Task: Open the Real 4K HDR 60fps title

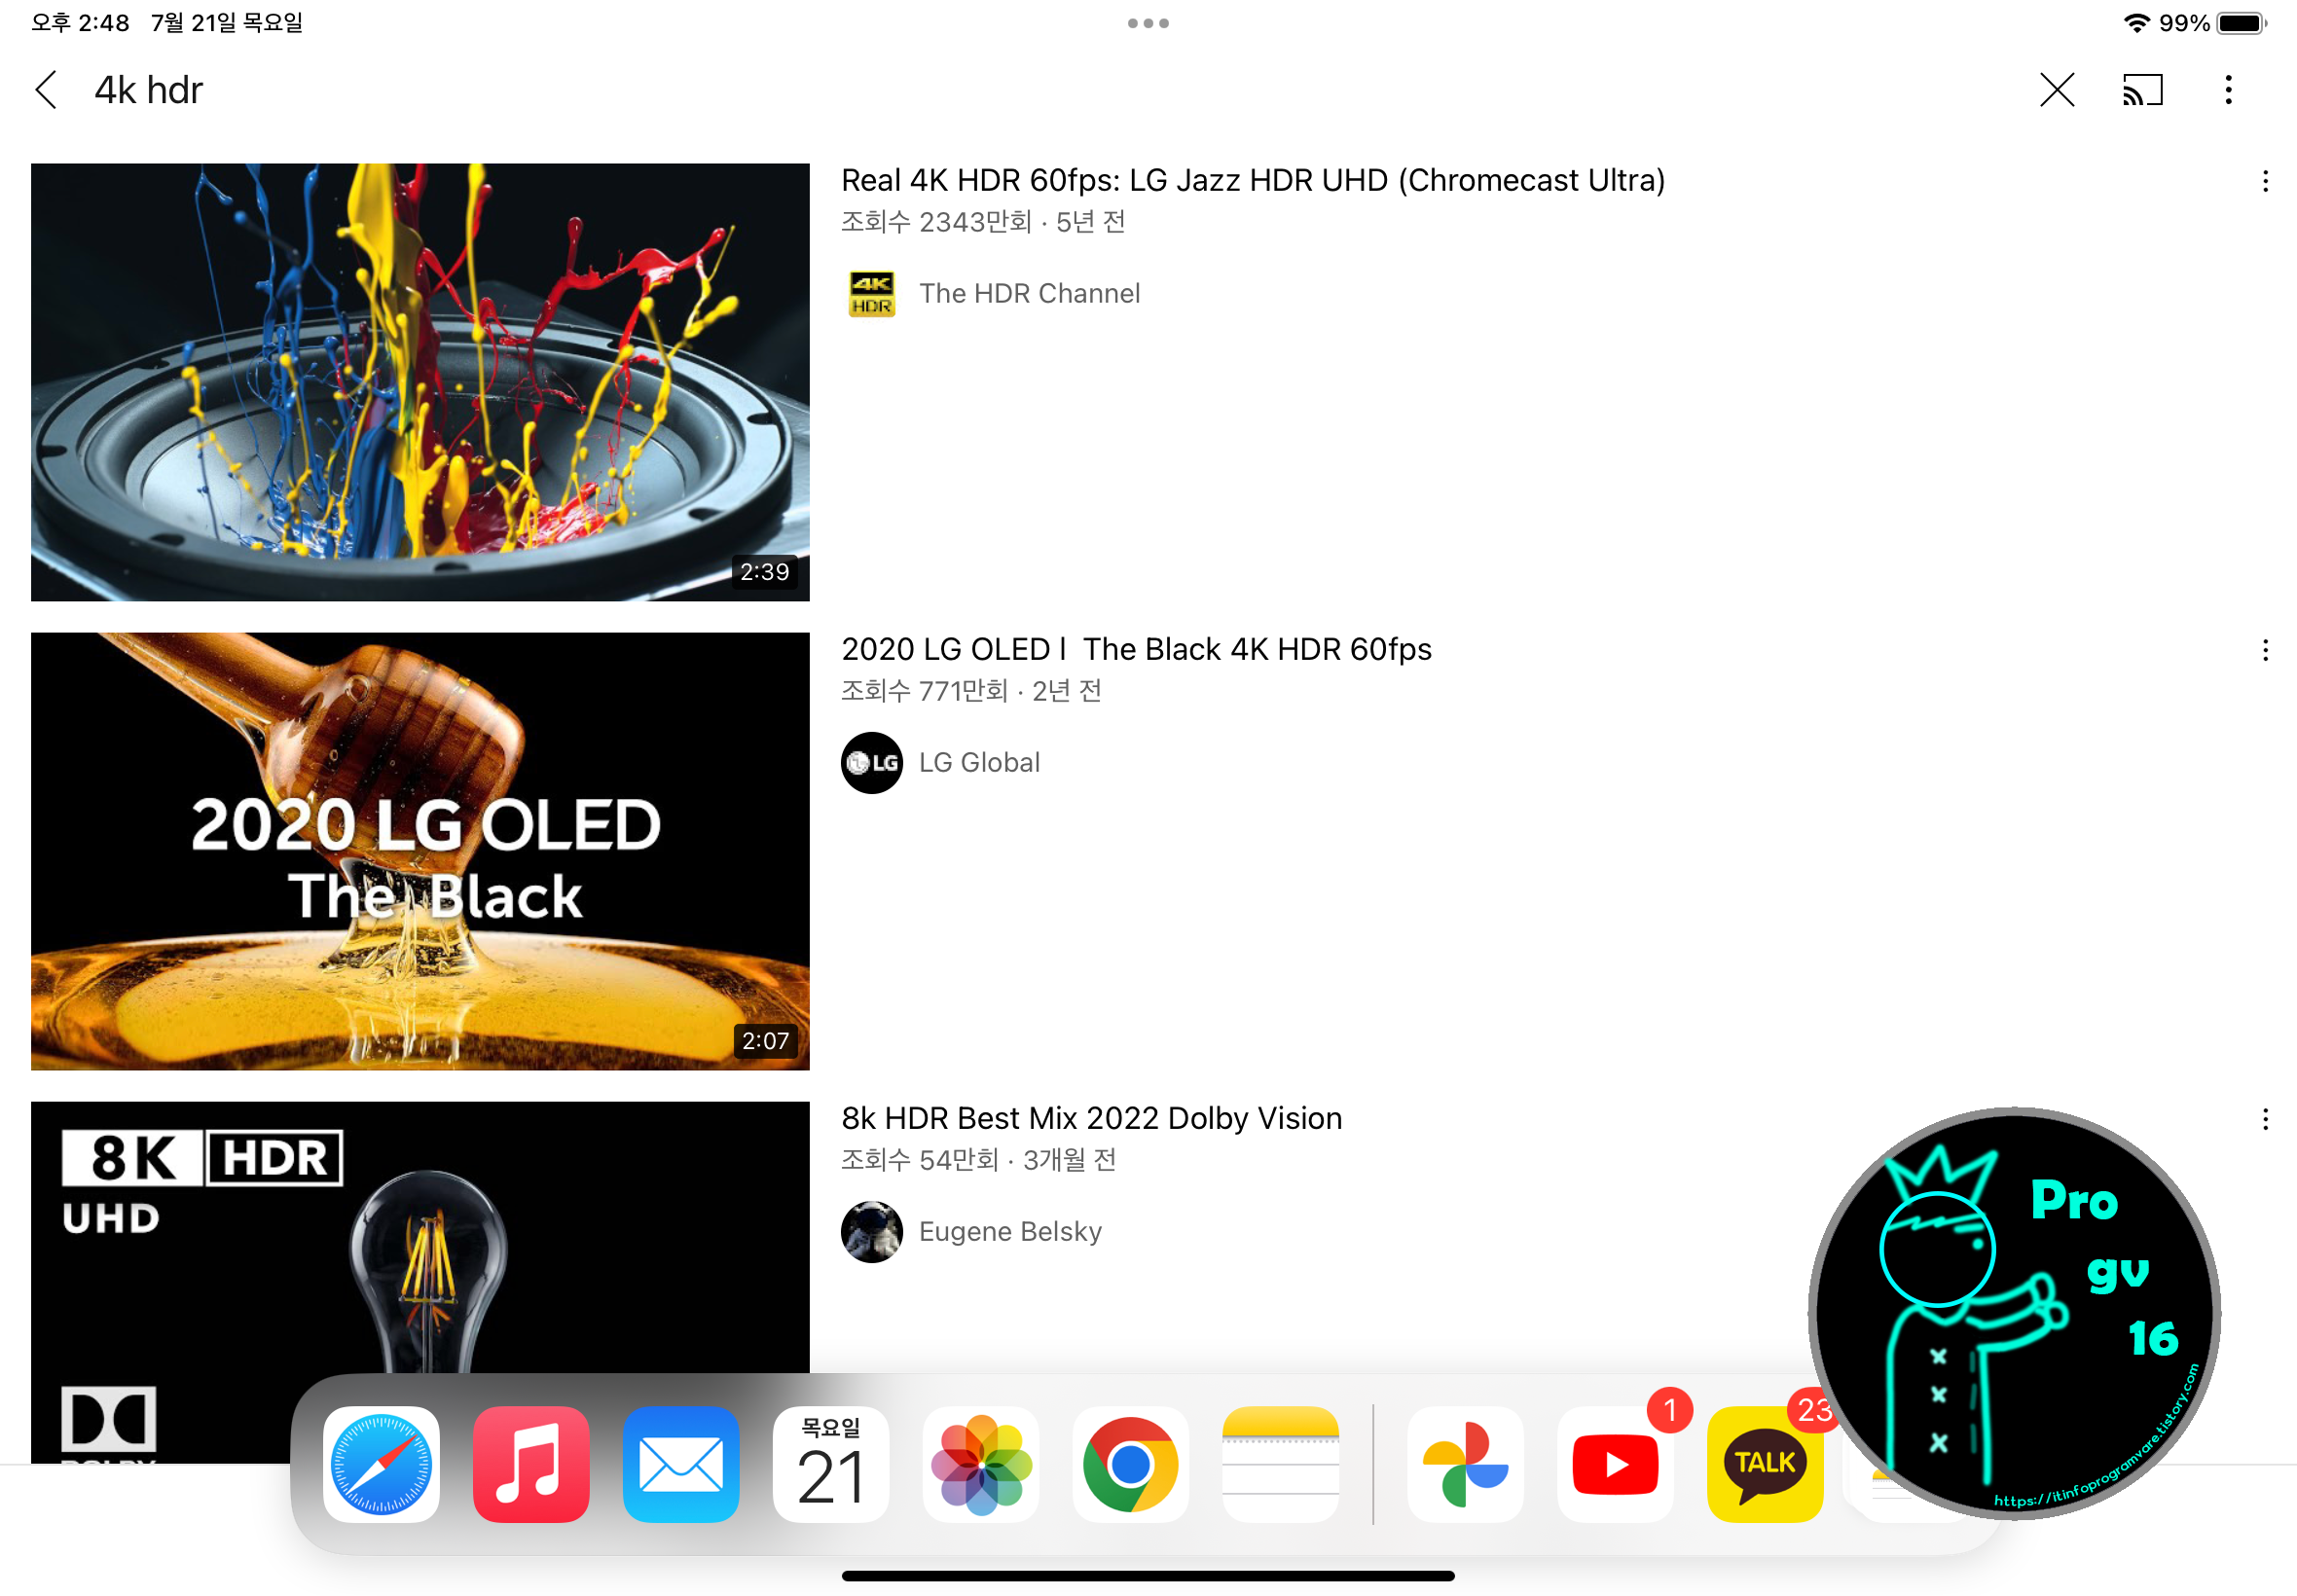Action: tap(1252, 180)
